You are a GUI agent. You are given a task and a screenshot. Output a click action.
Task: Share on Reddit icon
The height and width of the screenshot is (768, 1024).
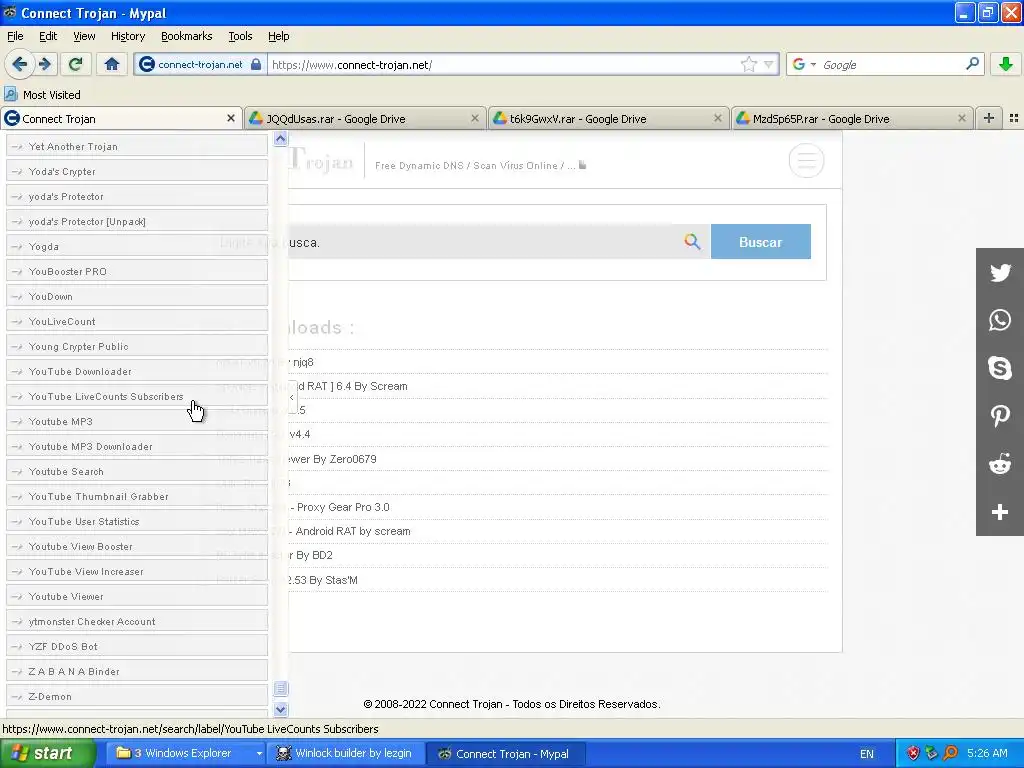(x=1000, y=464)
